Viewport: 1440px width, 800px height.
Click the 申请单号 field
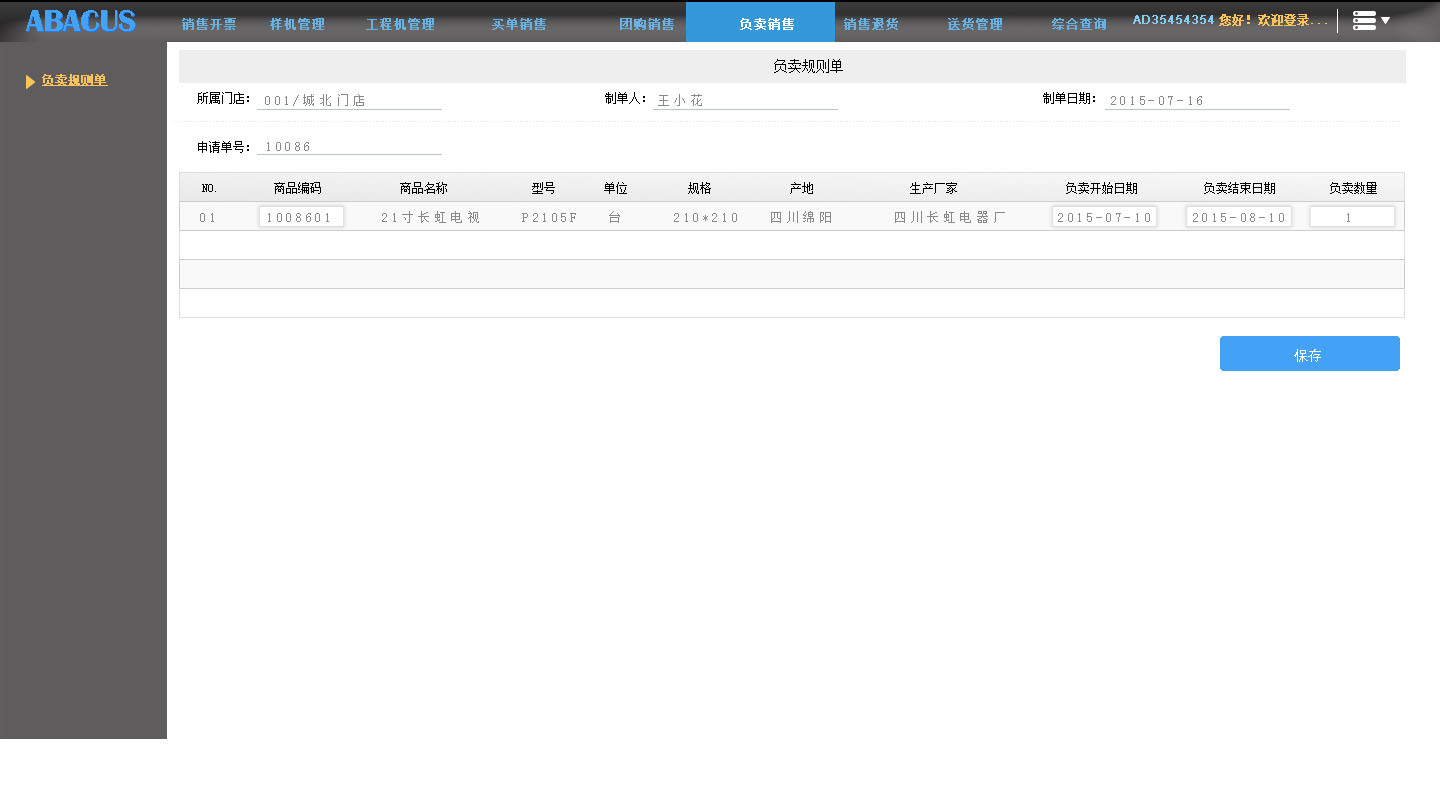349,146
